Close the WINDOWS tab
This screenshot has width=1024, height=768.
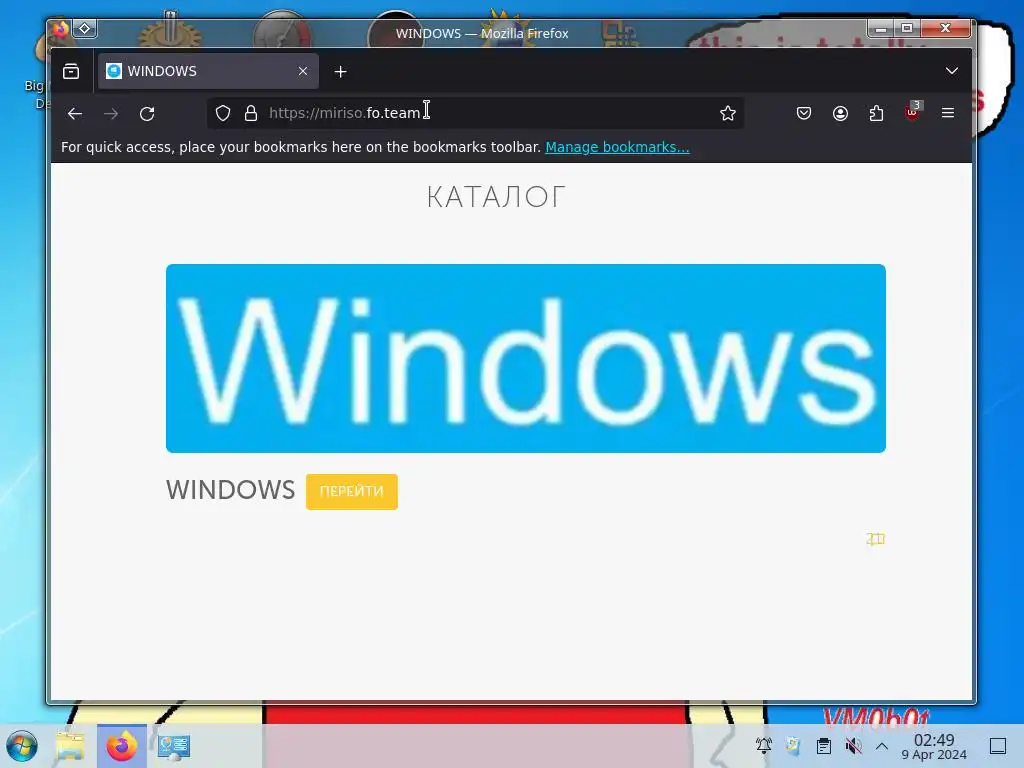point(302,71)
